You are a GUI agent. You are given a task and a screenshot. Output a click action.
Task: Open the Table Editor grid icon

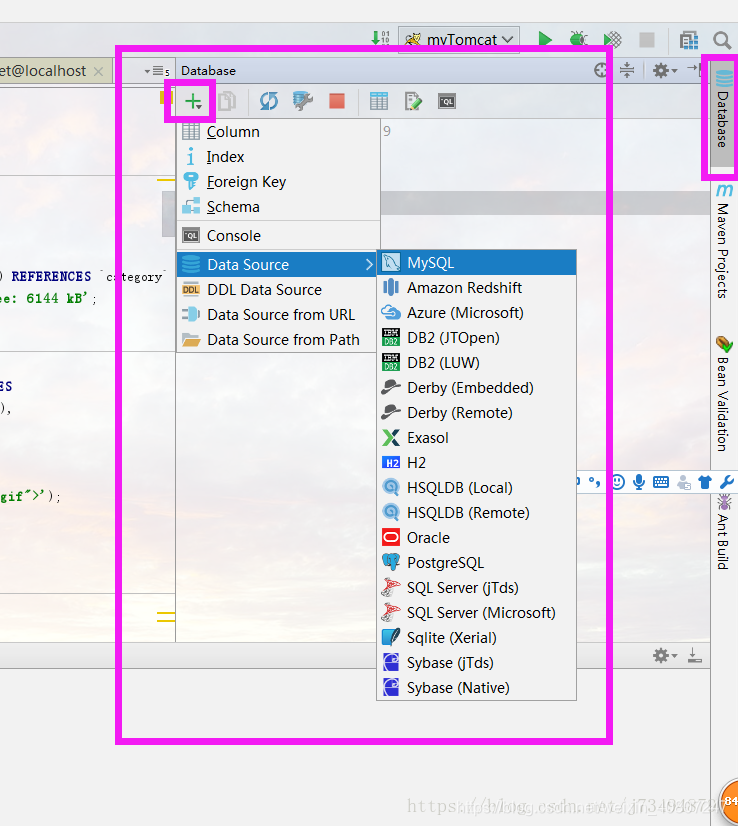(x=379, y=101)
